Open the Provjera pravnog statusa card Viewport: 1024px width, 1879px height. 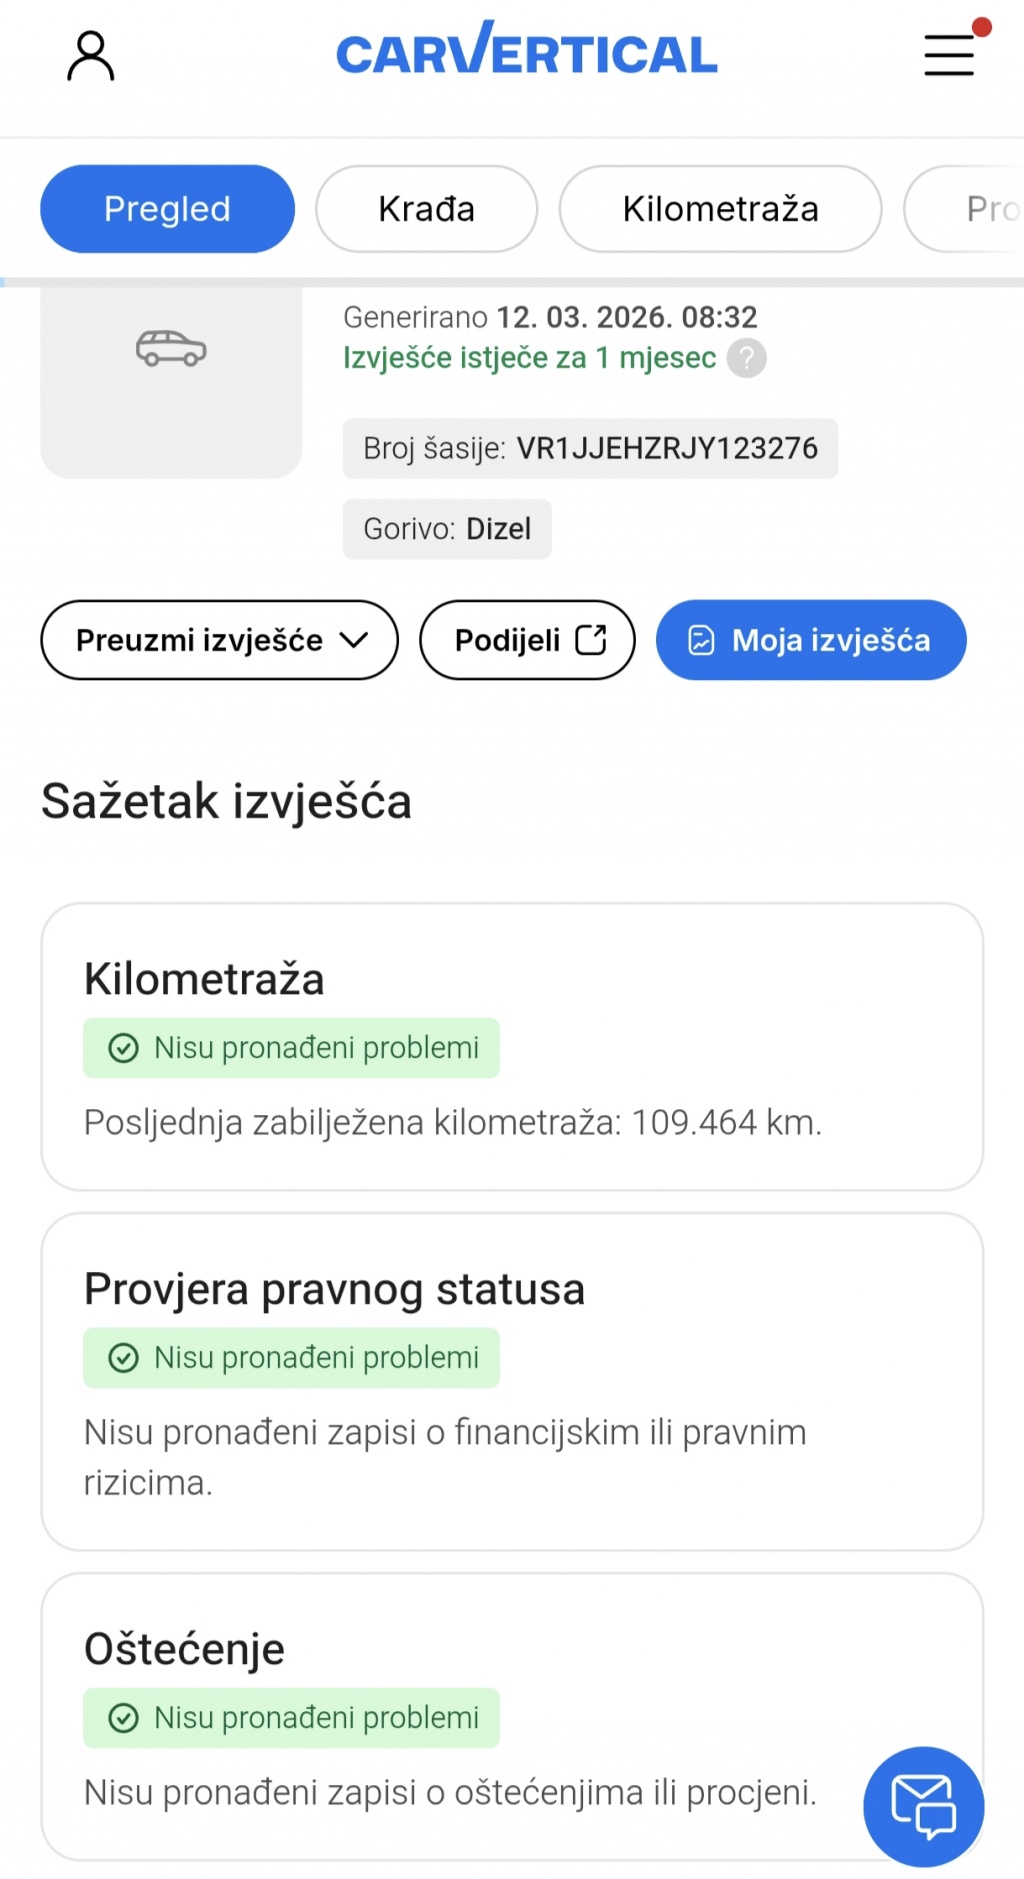point(512,1380)
